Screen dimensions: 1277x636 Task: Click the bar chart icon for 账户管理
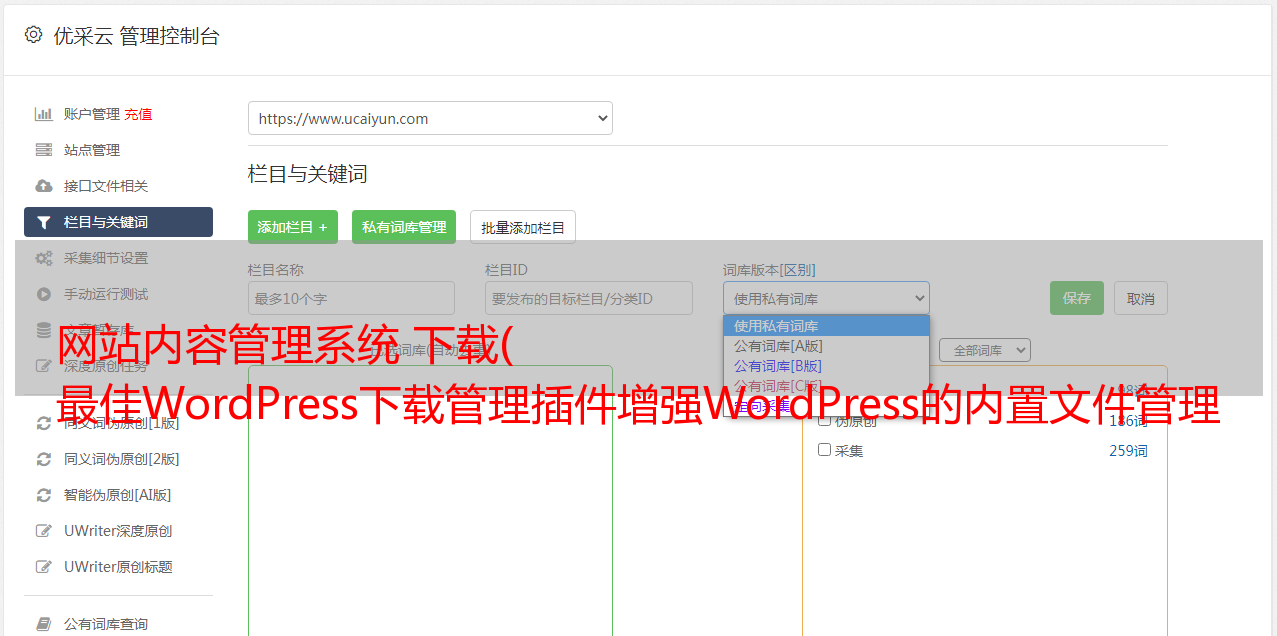pyautogui.click(x=44, y=114)
